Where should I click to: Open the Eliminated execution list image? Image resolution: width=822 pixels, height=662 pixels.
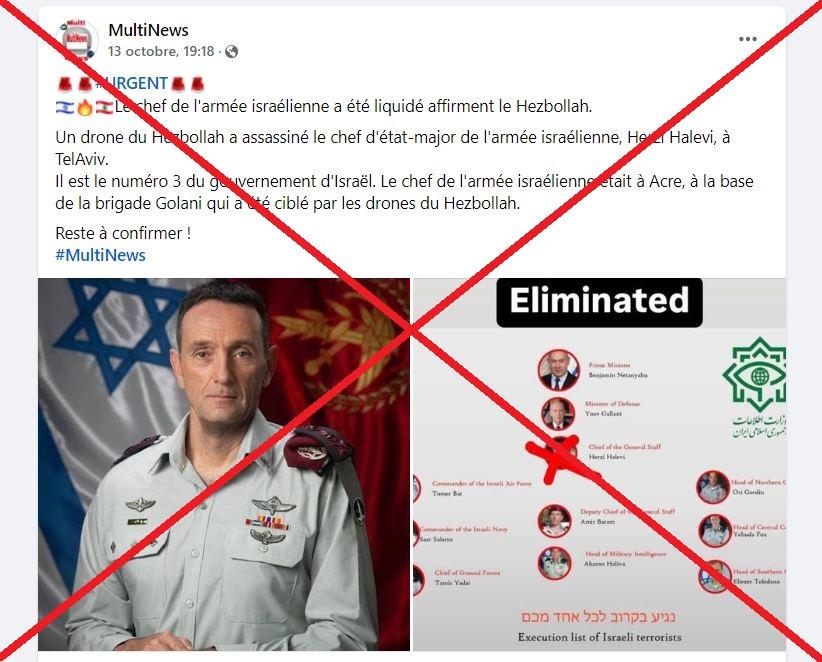coord(600,464)
